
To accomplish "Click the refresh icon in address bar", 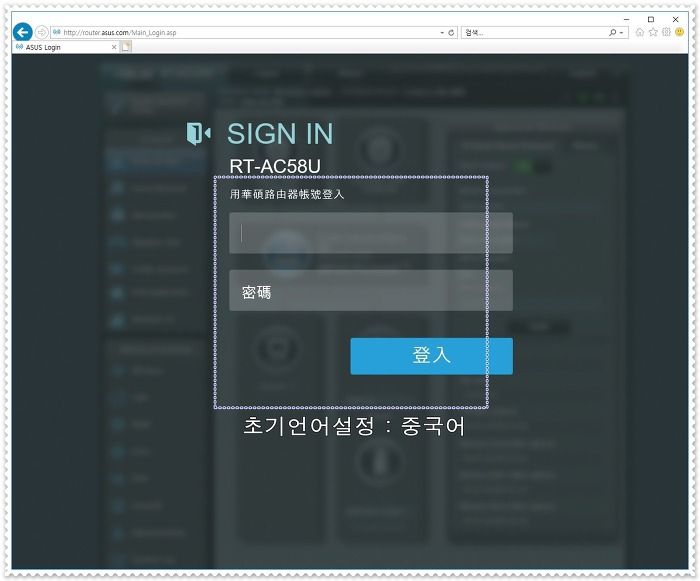I will coord(451,33).
